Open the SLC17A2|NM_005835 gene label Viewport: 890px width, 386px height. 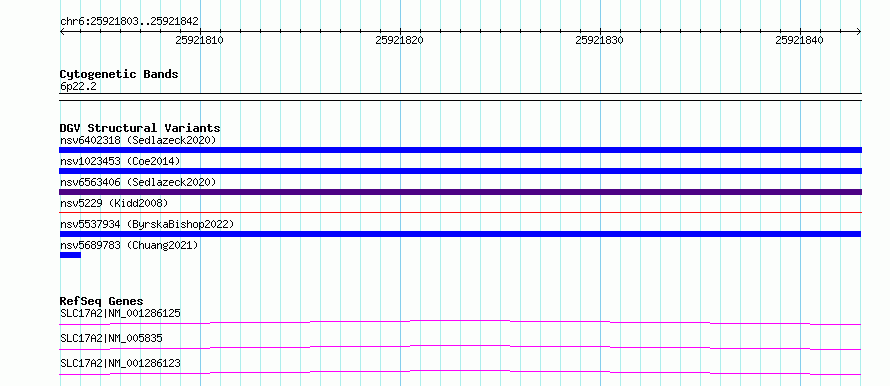tap(111, 338)
